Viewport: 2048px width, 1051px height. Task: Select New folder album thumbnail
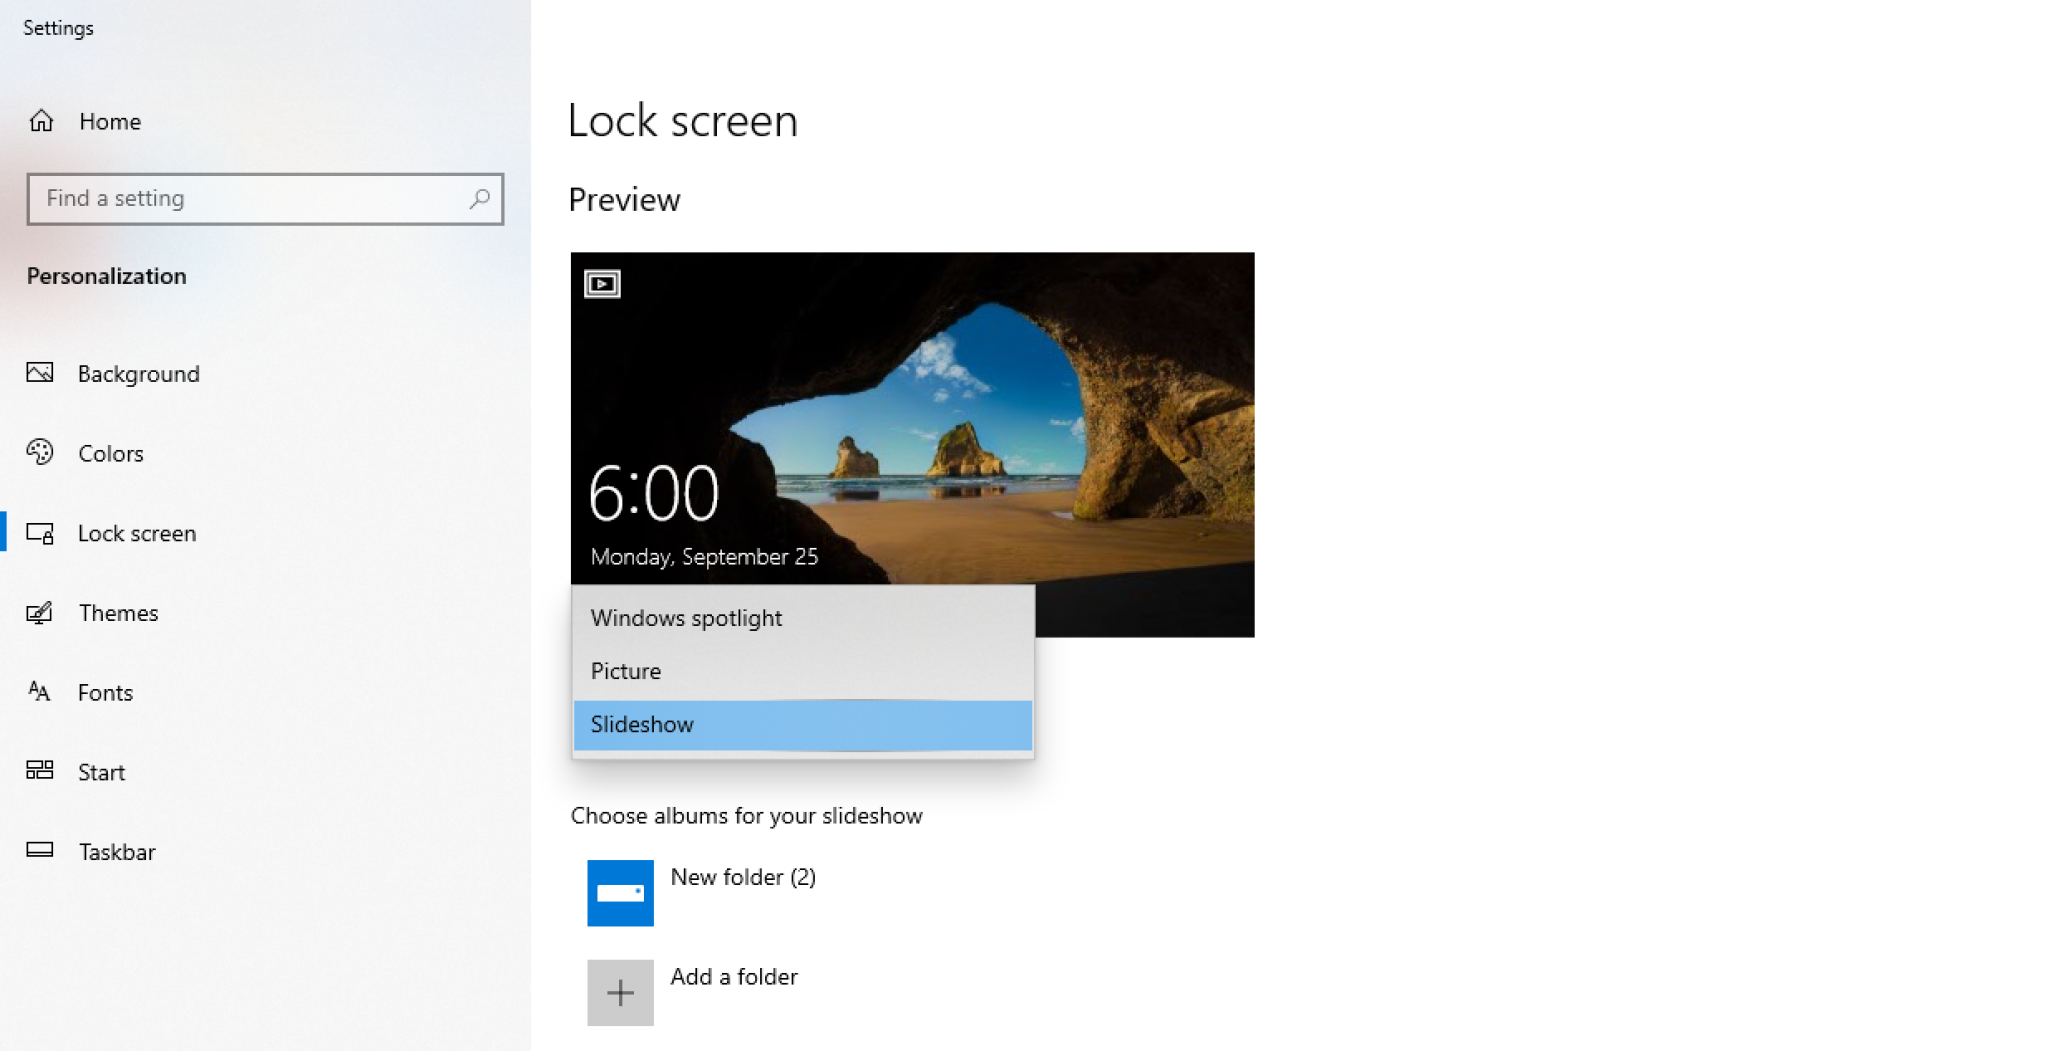coord(620,893)
